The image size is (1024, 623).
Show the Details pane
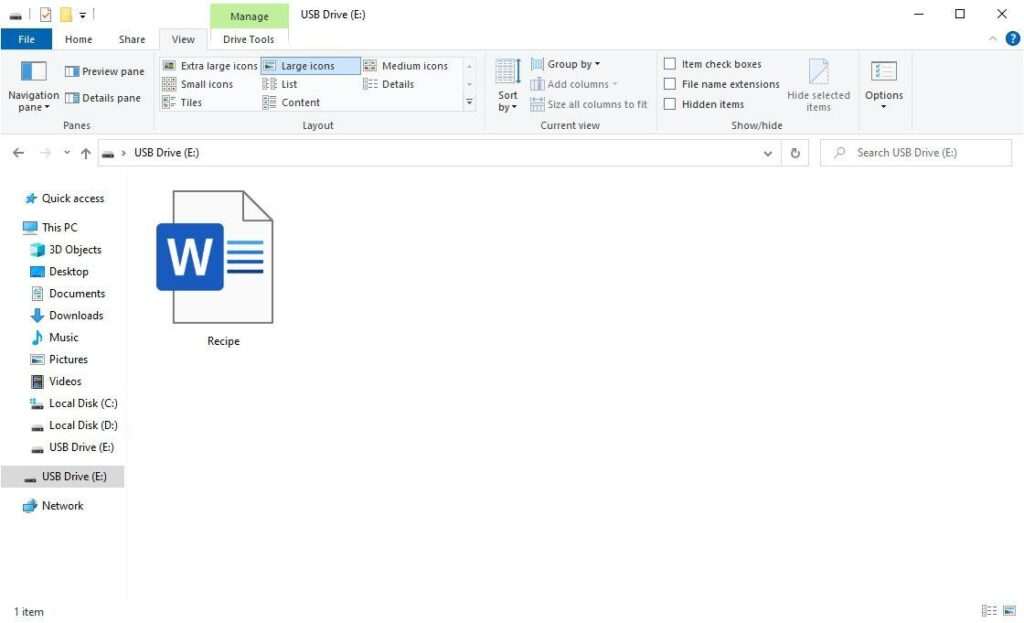pyautogui.click(x=103, y=98)
